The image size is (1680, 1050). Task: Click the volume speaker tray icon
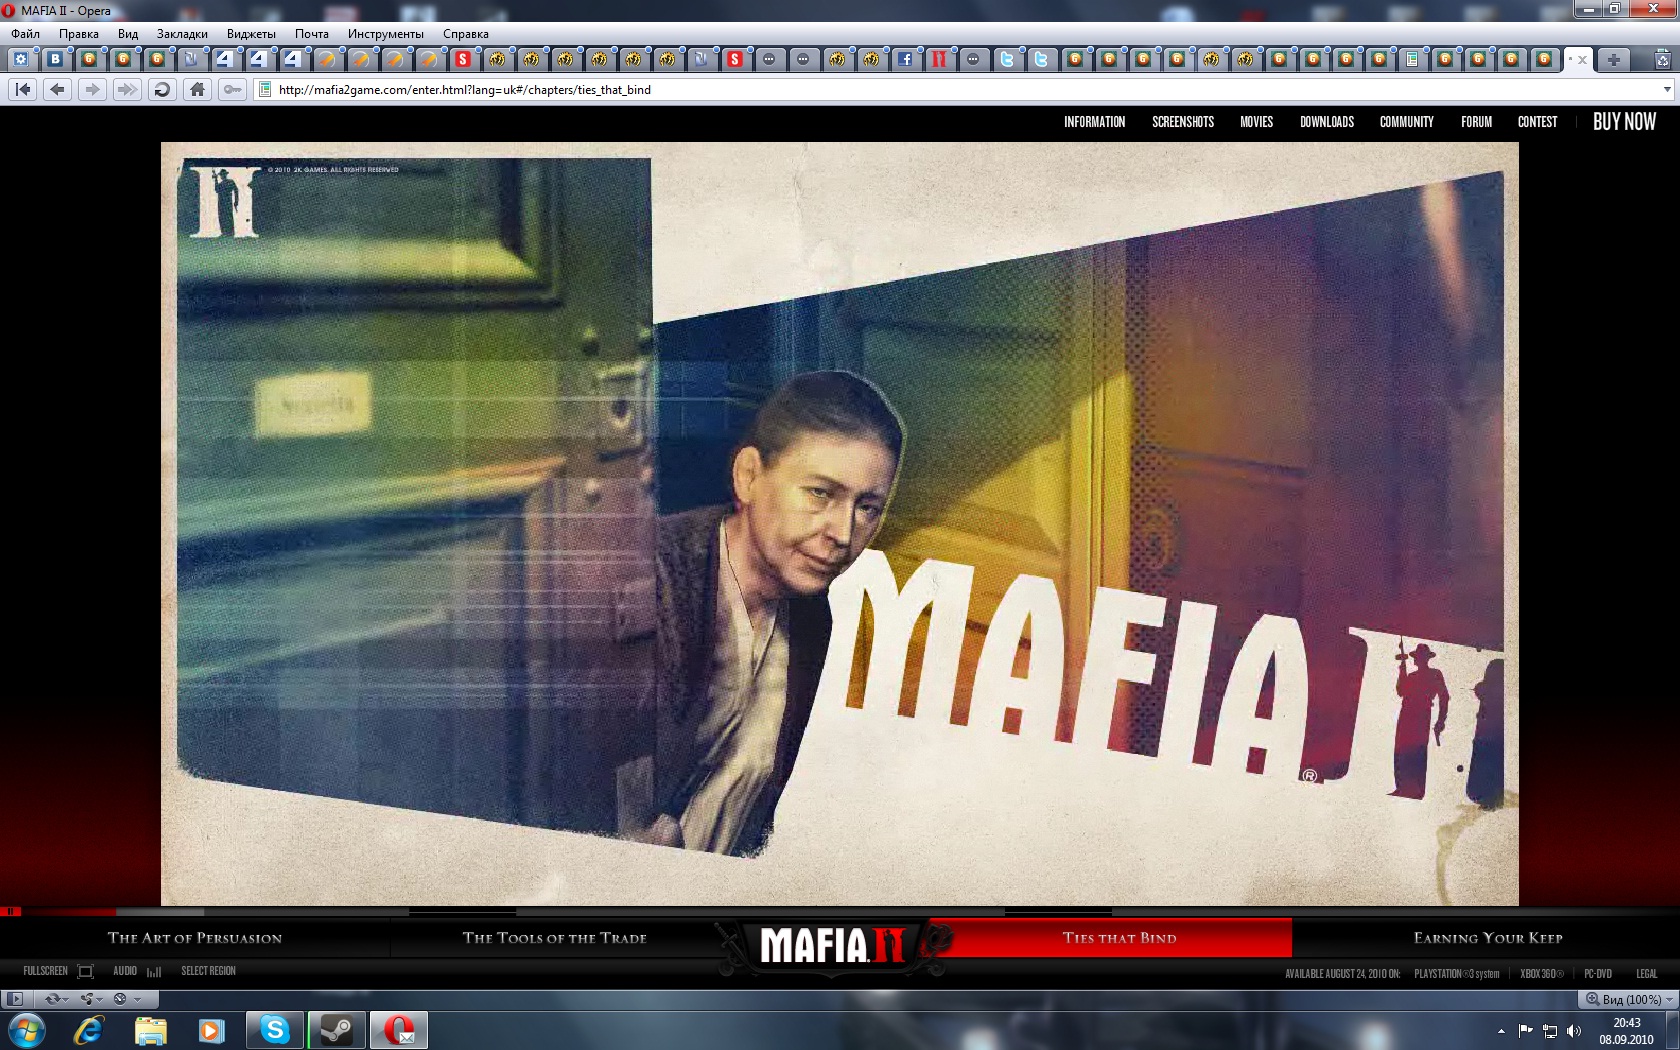tap(1574, 1031)
